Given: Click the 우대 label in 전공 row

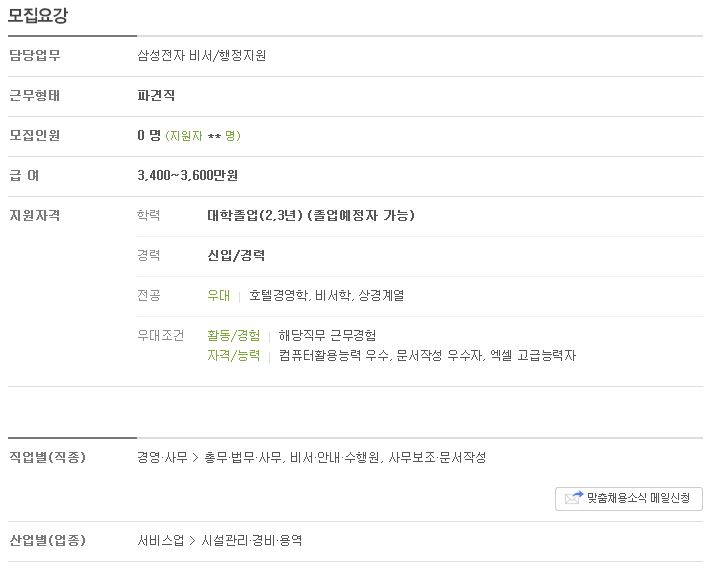Looking at the screenshot, I should coord(219,295).
